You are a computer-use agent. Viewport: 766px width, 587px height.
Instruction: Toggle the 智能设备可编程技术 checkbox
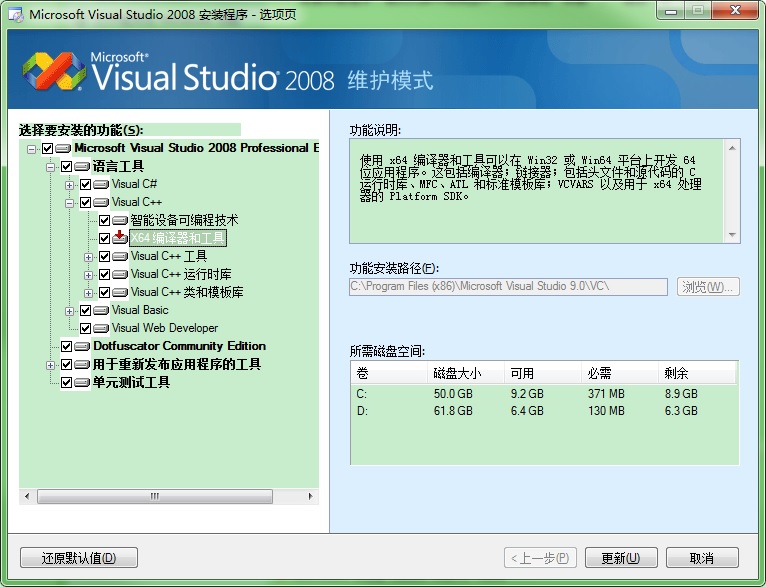pyautogui.click(x=104, y=221)
